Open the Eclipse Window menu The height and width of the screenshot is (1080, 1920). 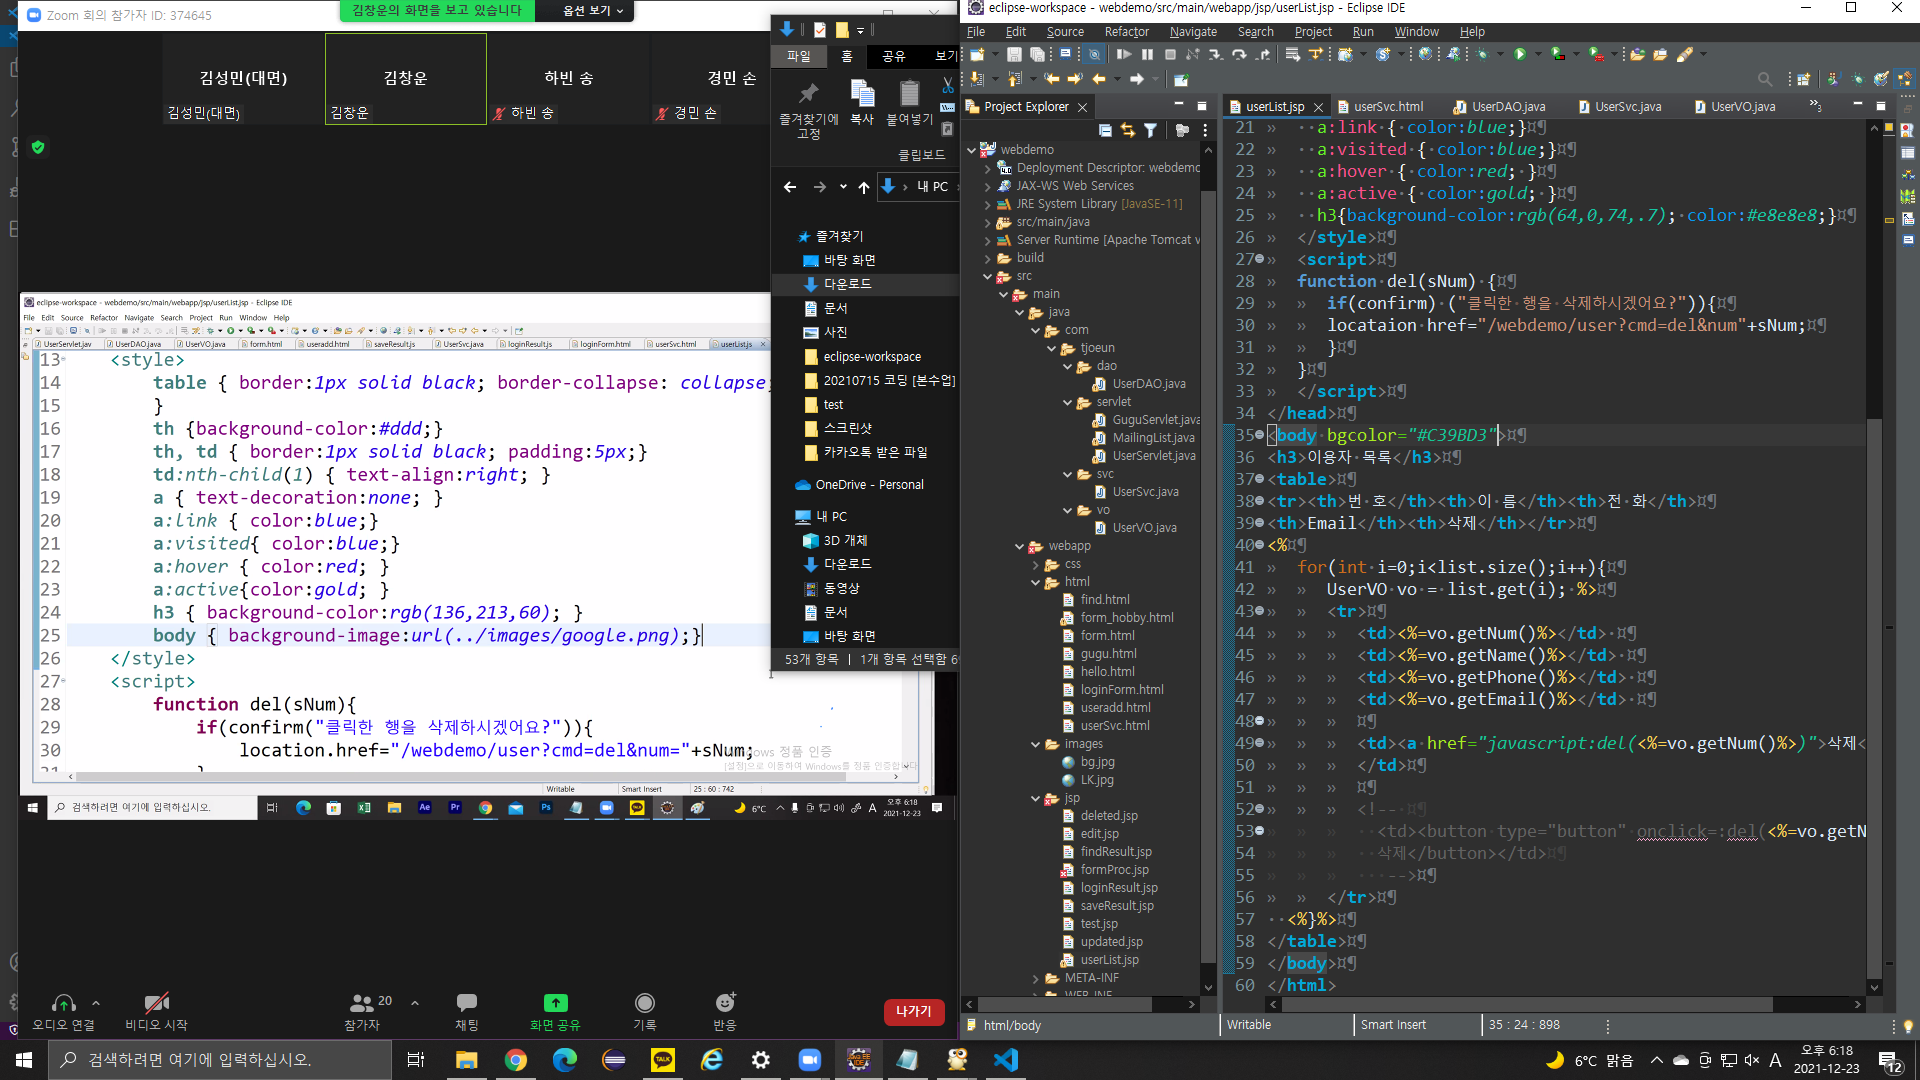pos(1416,32)
